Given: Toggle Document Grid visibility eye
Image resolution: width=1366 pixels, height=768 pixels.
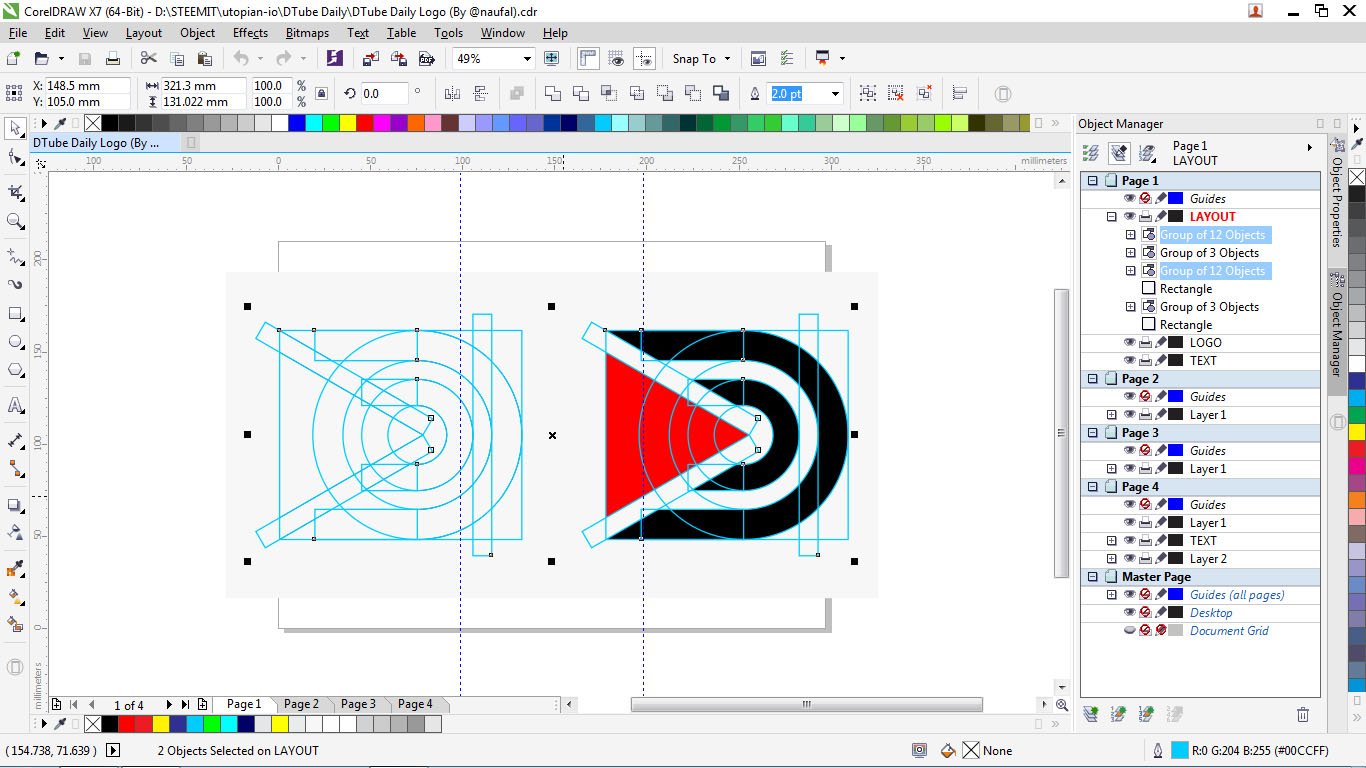Looking at the screenshot, I should tap(1130, 631).
